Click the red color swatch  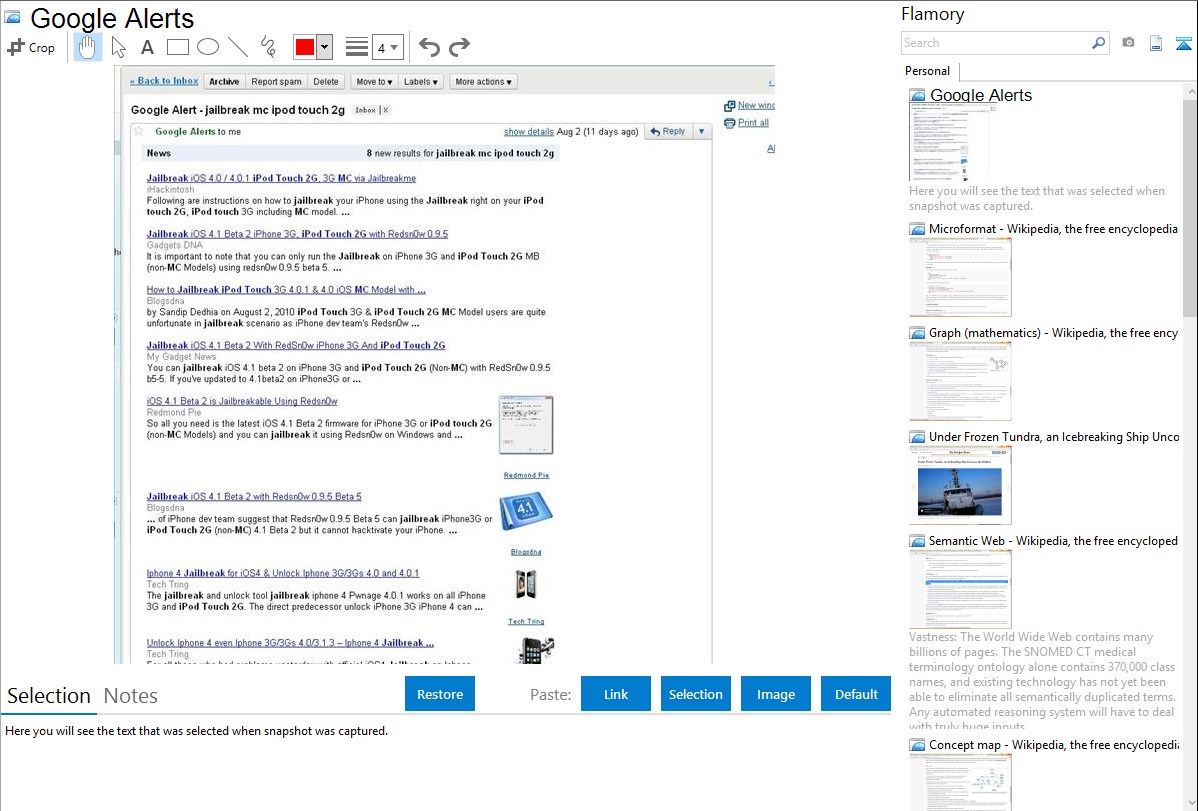[305, 47]
